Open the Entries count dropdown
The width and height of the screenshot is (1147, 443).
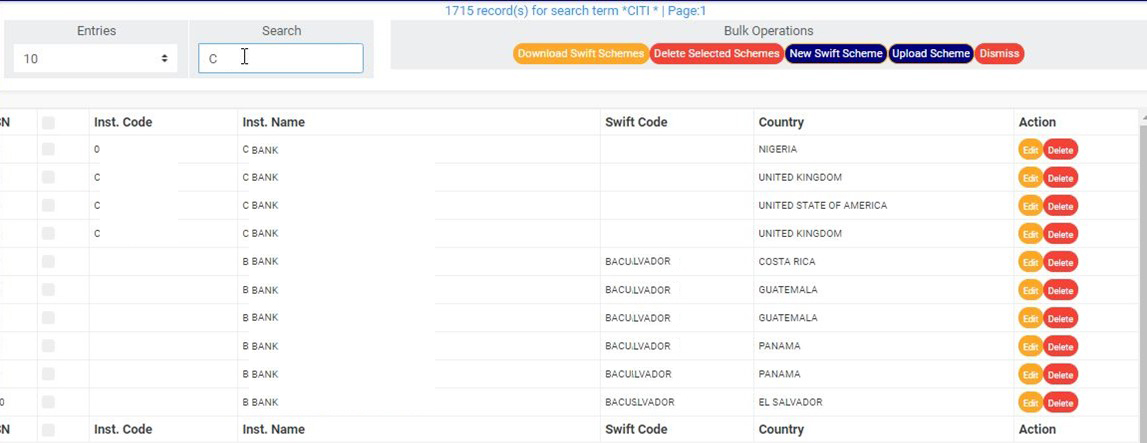pos(95,59)
